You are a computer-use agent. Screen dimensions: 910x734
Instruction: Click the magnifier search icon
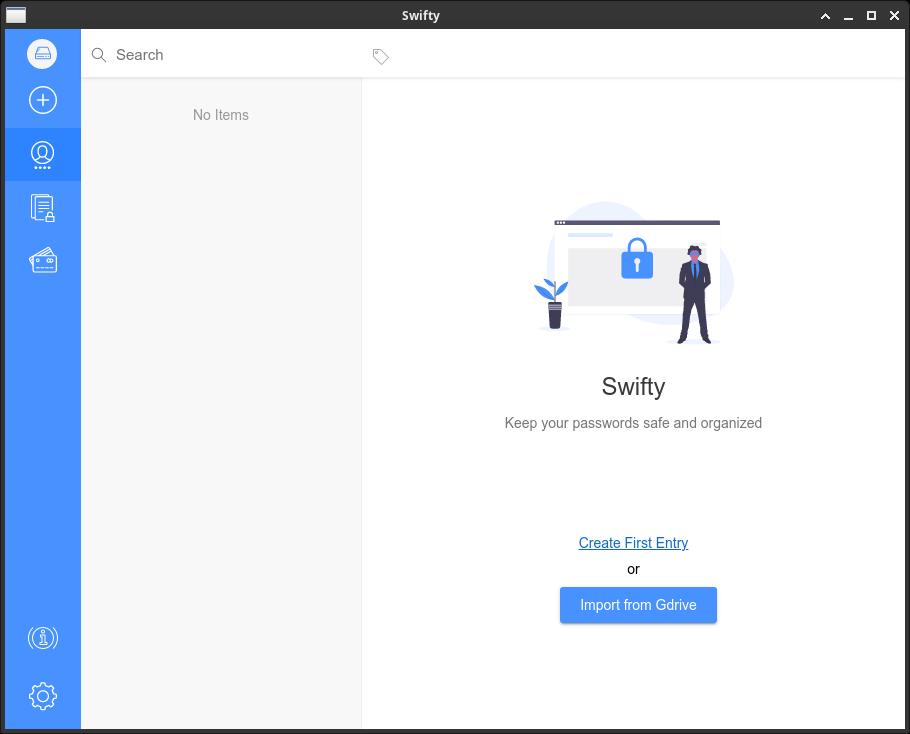click(x=99, y=55)
